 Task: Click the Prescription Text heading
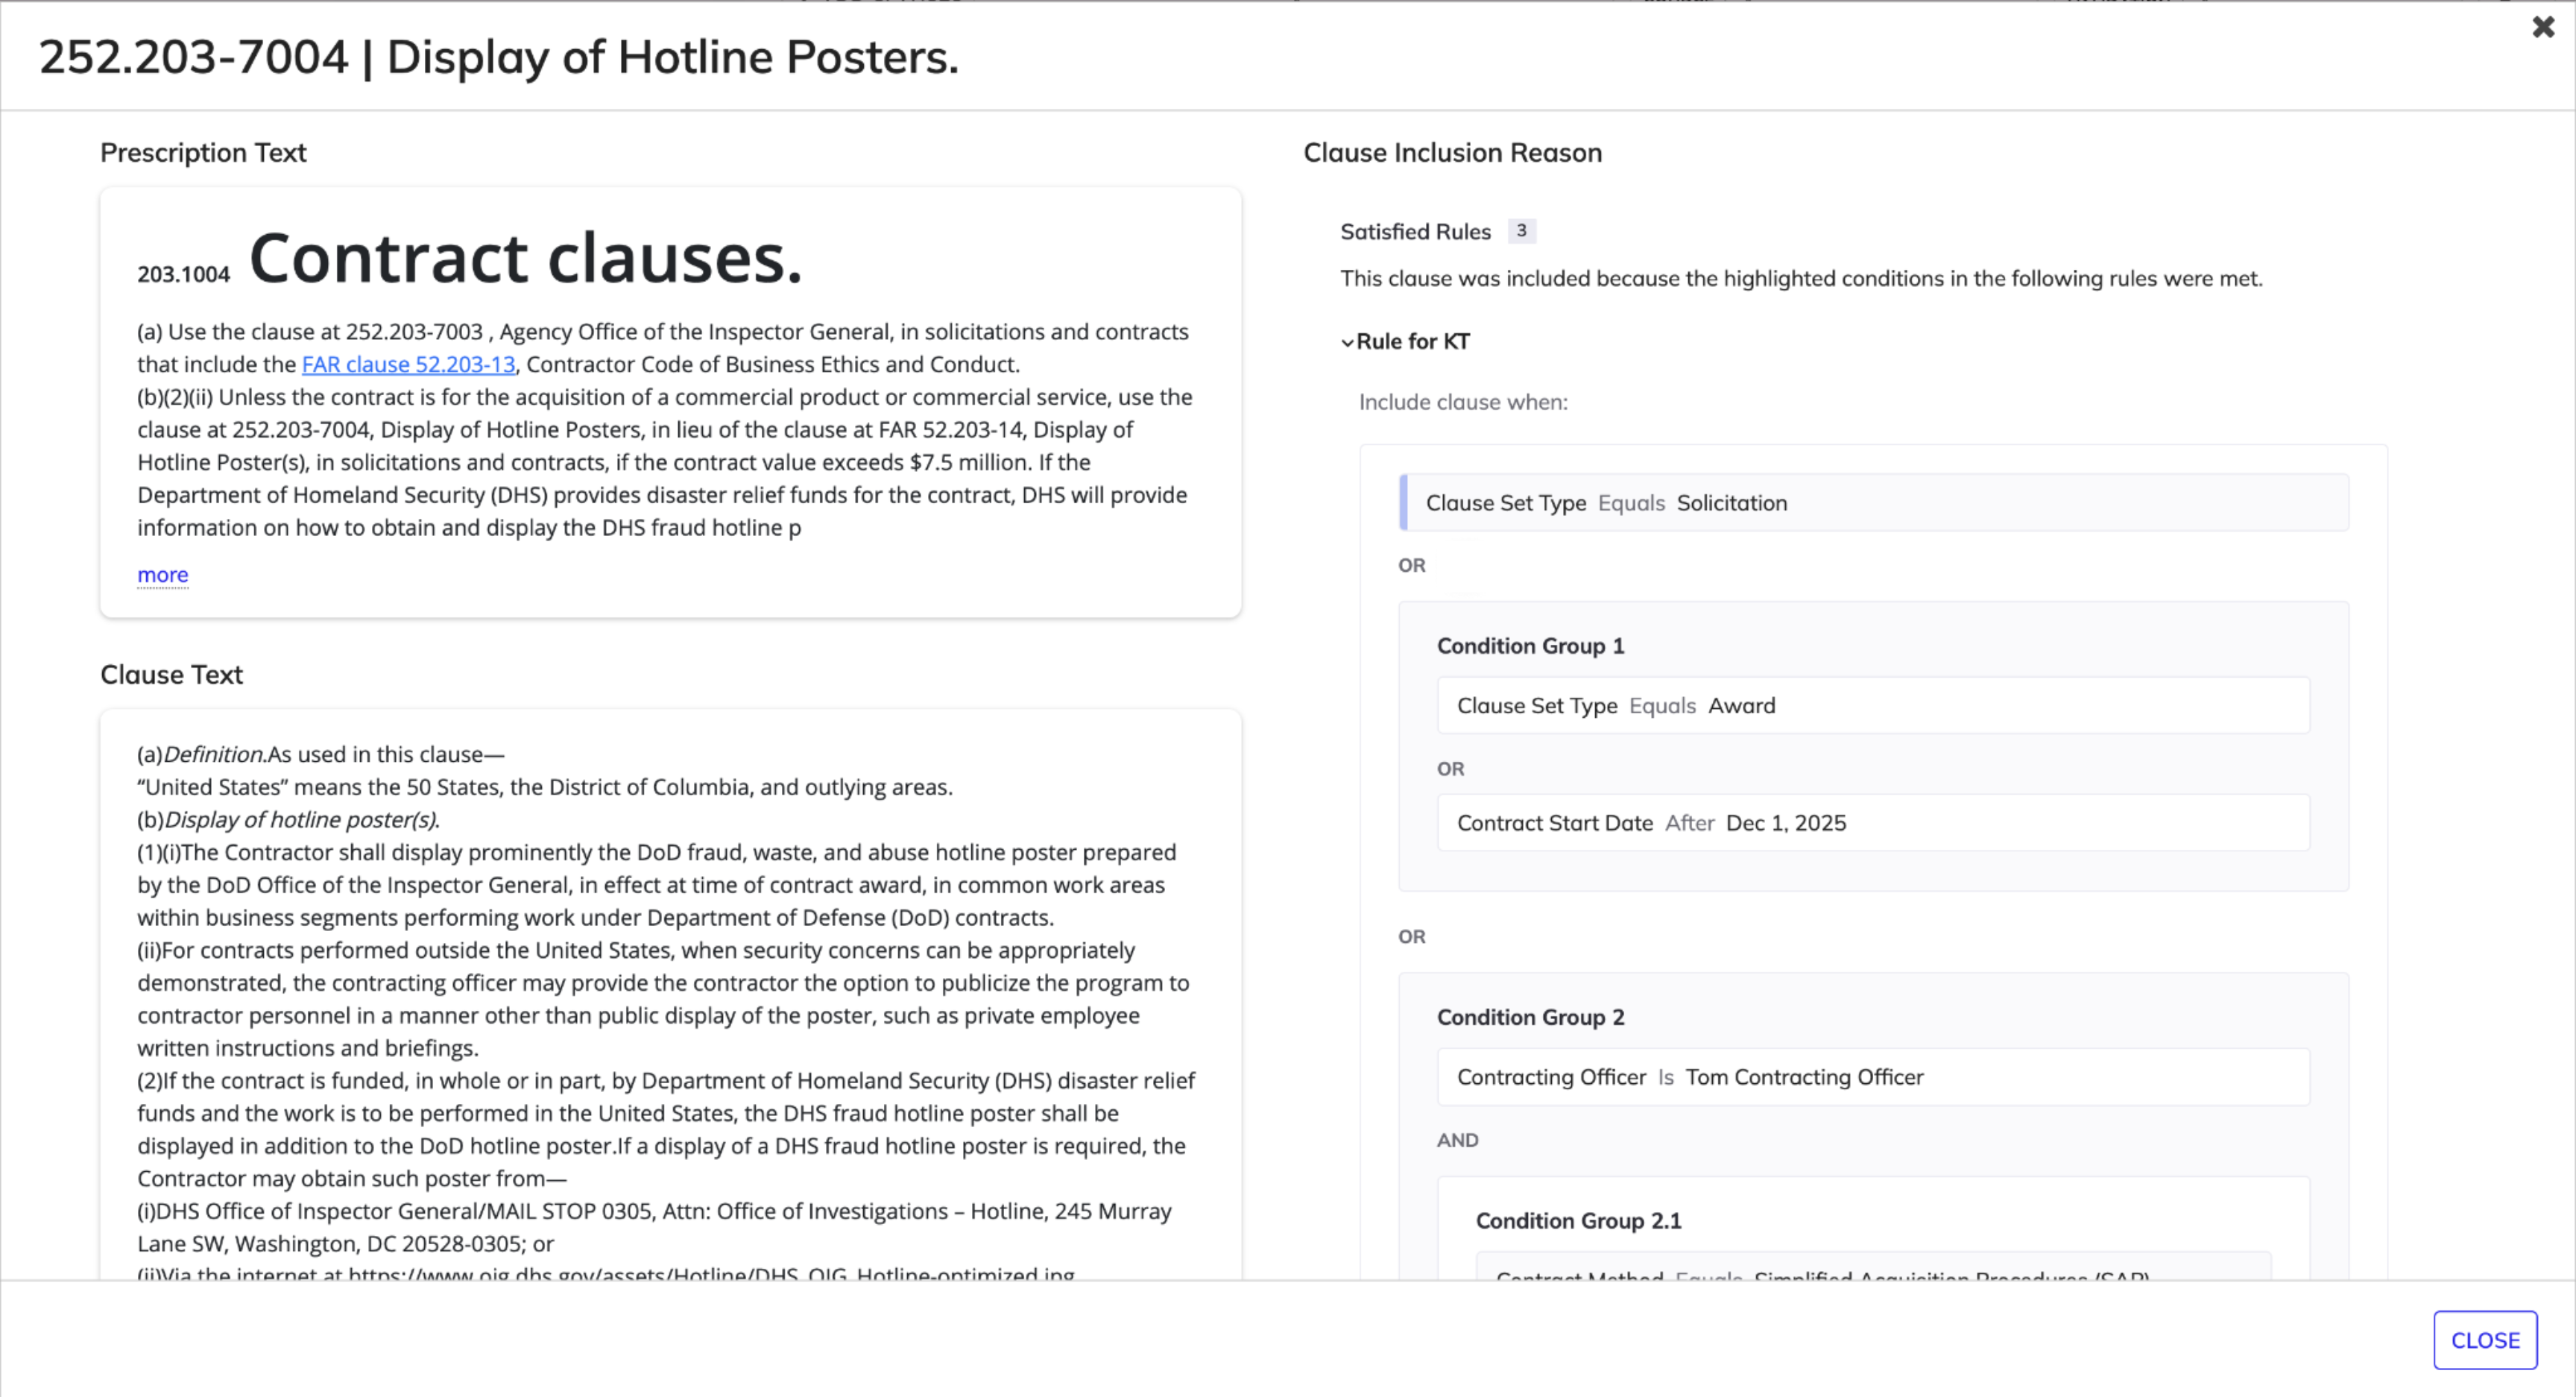(203, 153)
